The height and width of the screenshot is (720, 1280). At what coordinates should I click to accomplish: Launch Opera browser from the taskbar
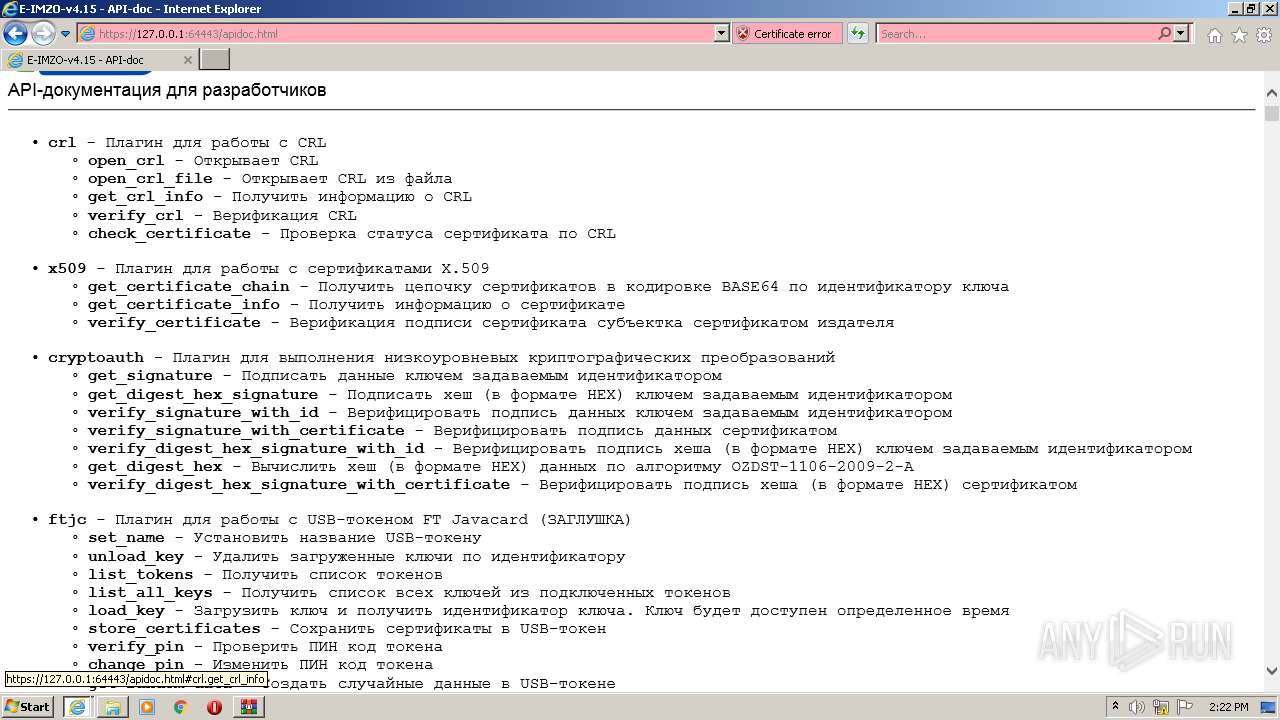(x=214, y=707)
